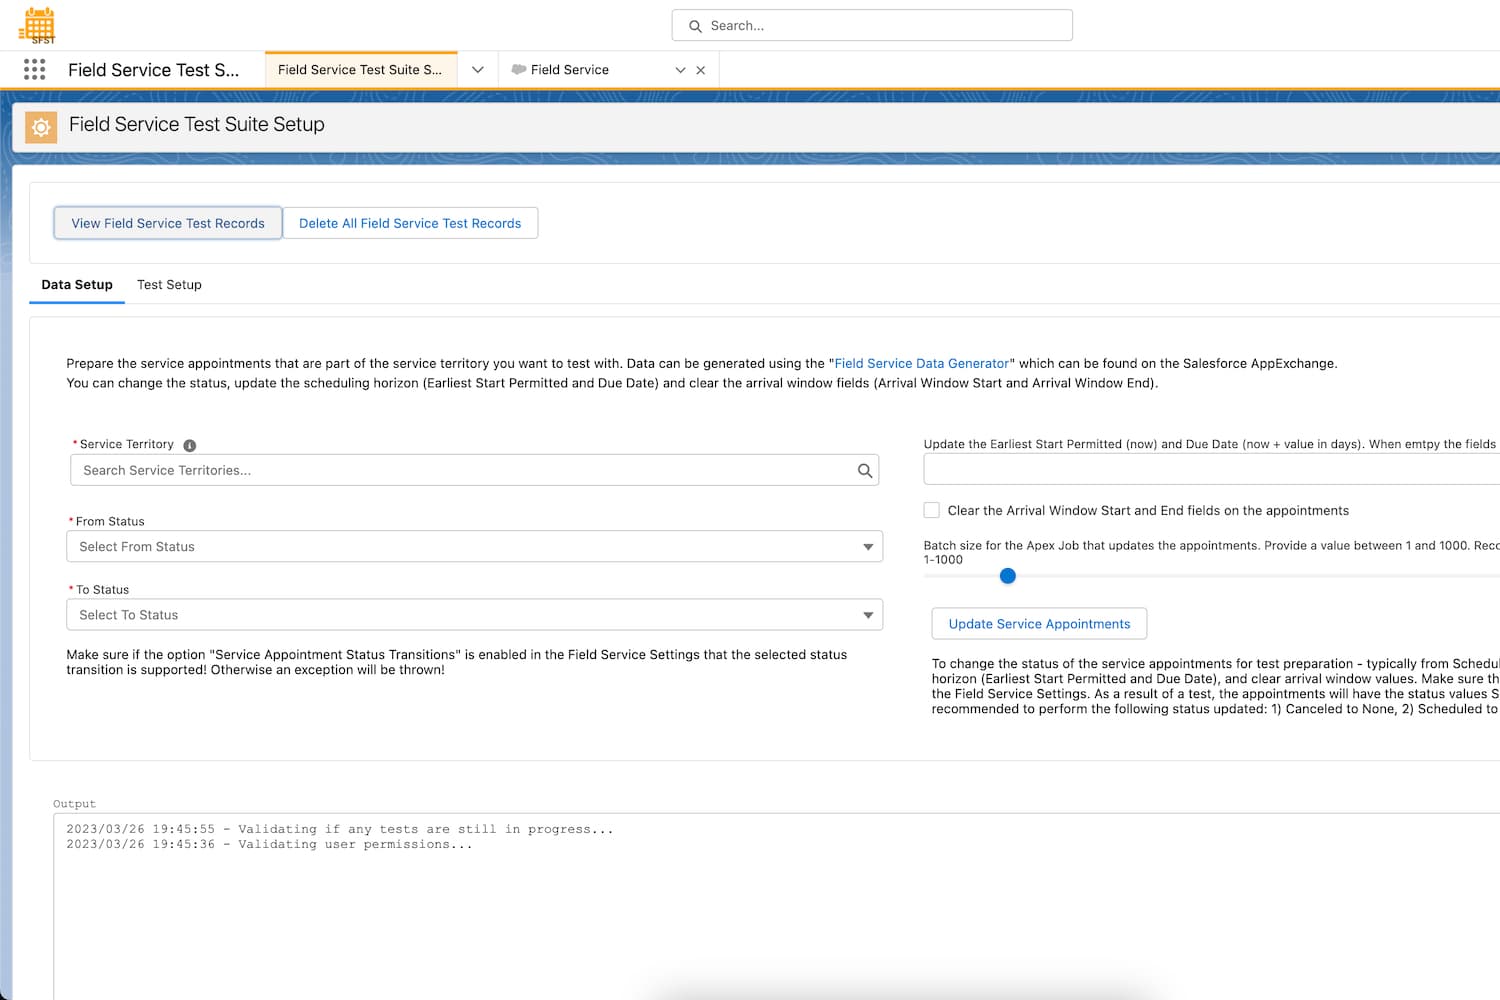Open the Select From Status dropdown
Viewport: 1500px width, 1000px height.
[475, 546]
